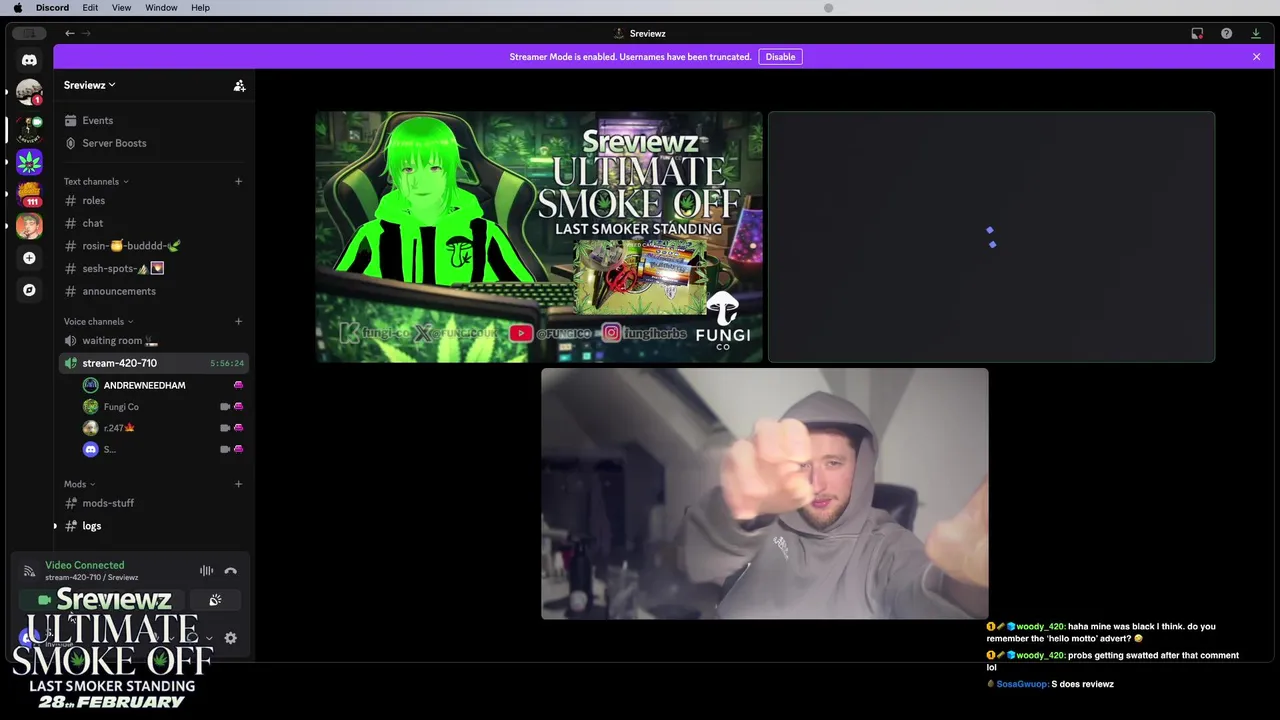Open the announcements channel
This screenshot has height=720, width=1280.
click(119, 291)
